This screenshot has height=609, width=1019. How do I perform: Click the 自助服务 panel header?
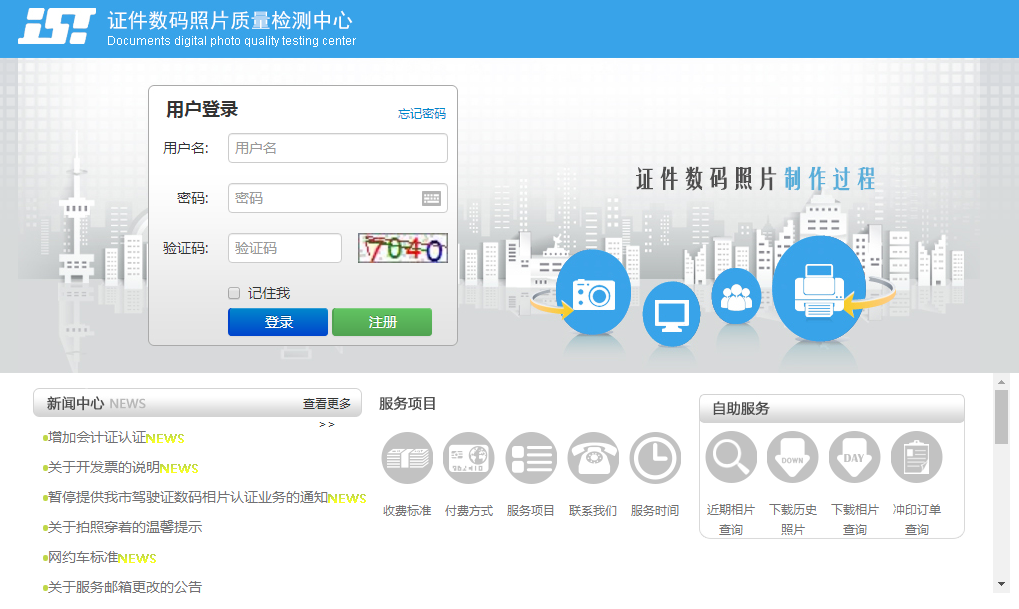(x=832, y=408)
